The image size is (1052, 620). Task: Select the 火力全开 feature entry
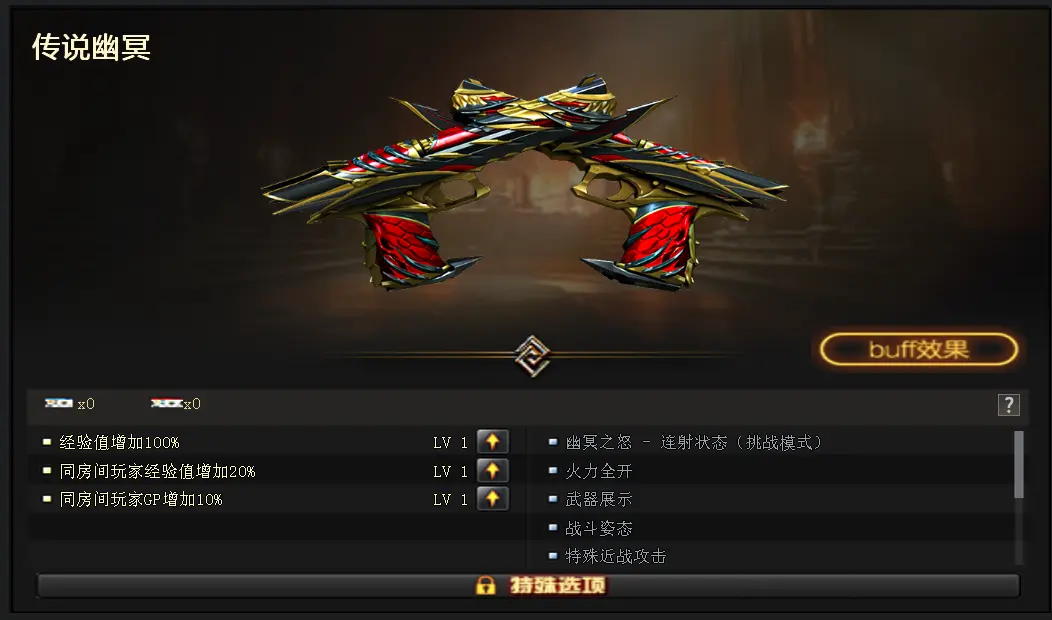[598, 471]
